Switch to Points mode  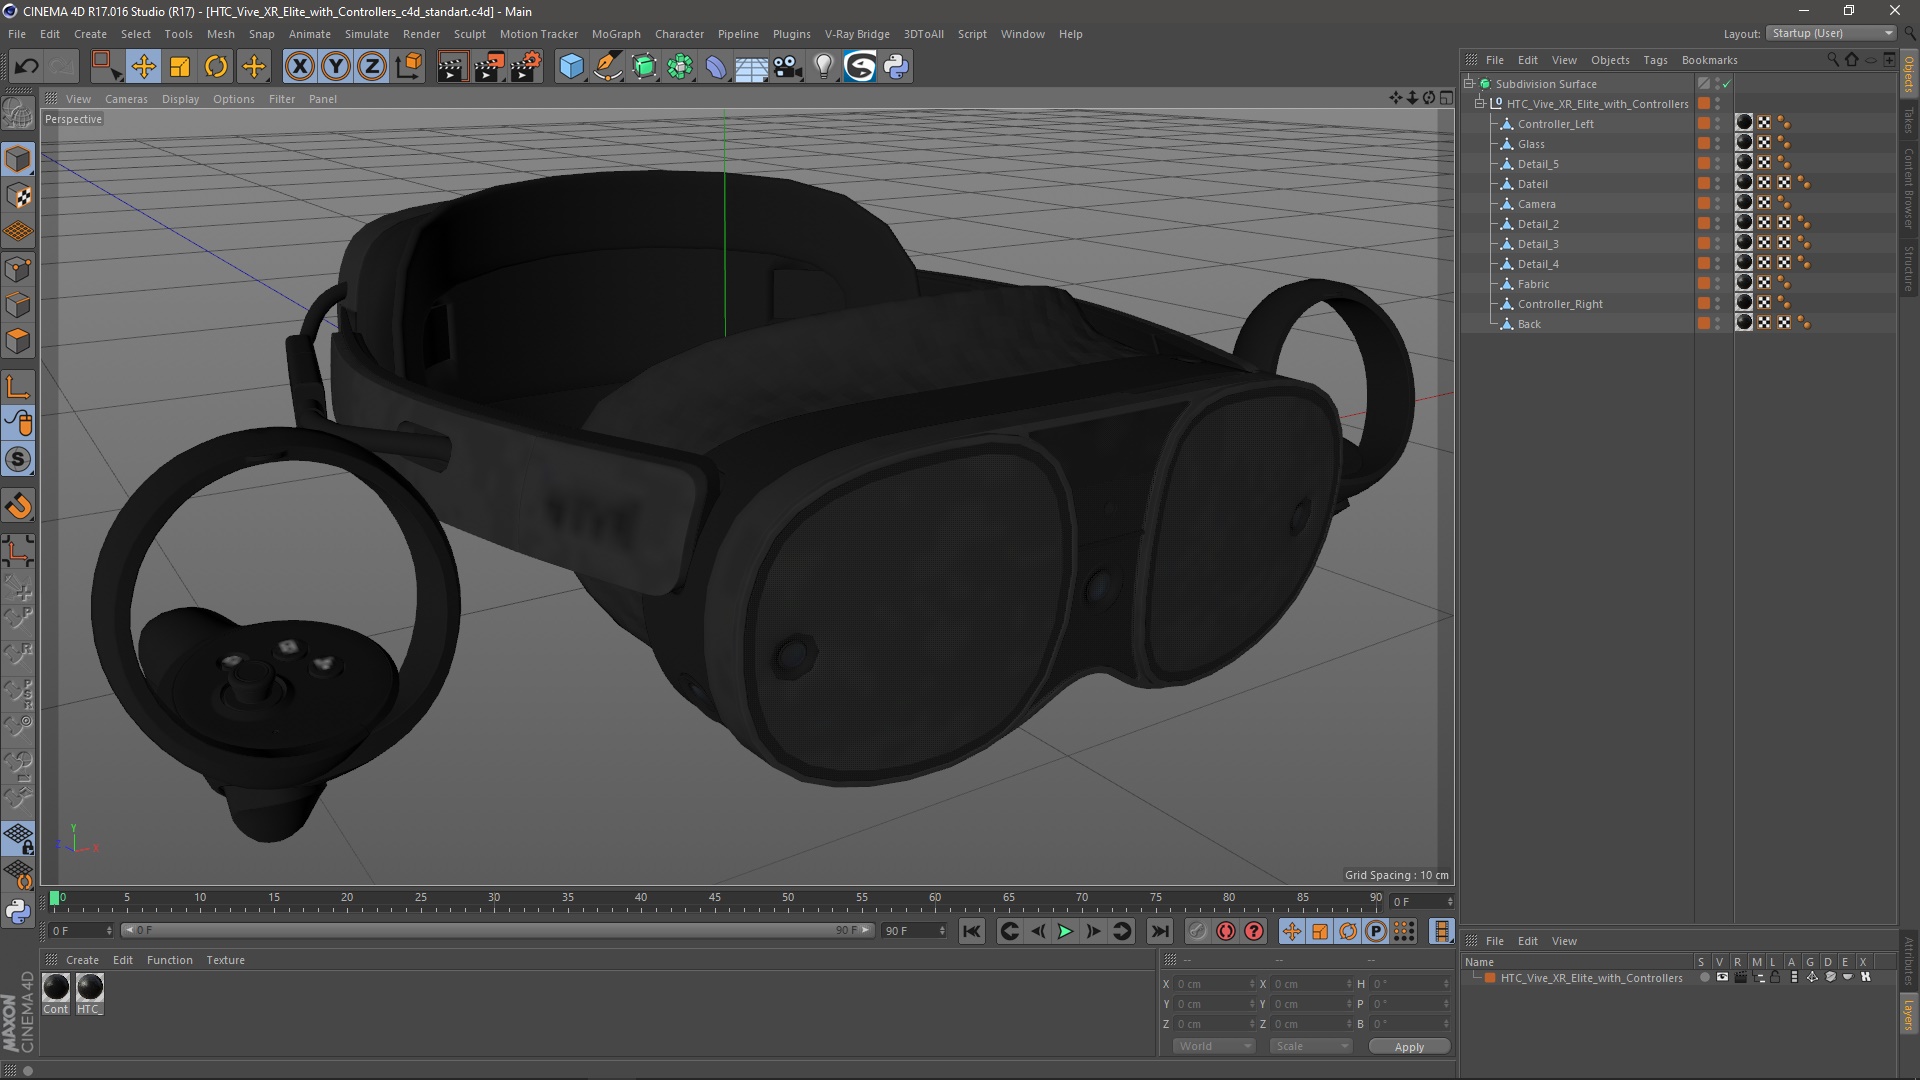point(18,269)
